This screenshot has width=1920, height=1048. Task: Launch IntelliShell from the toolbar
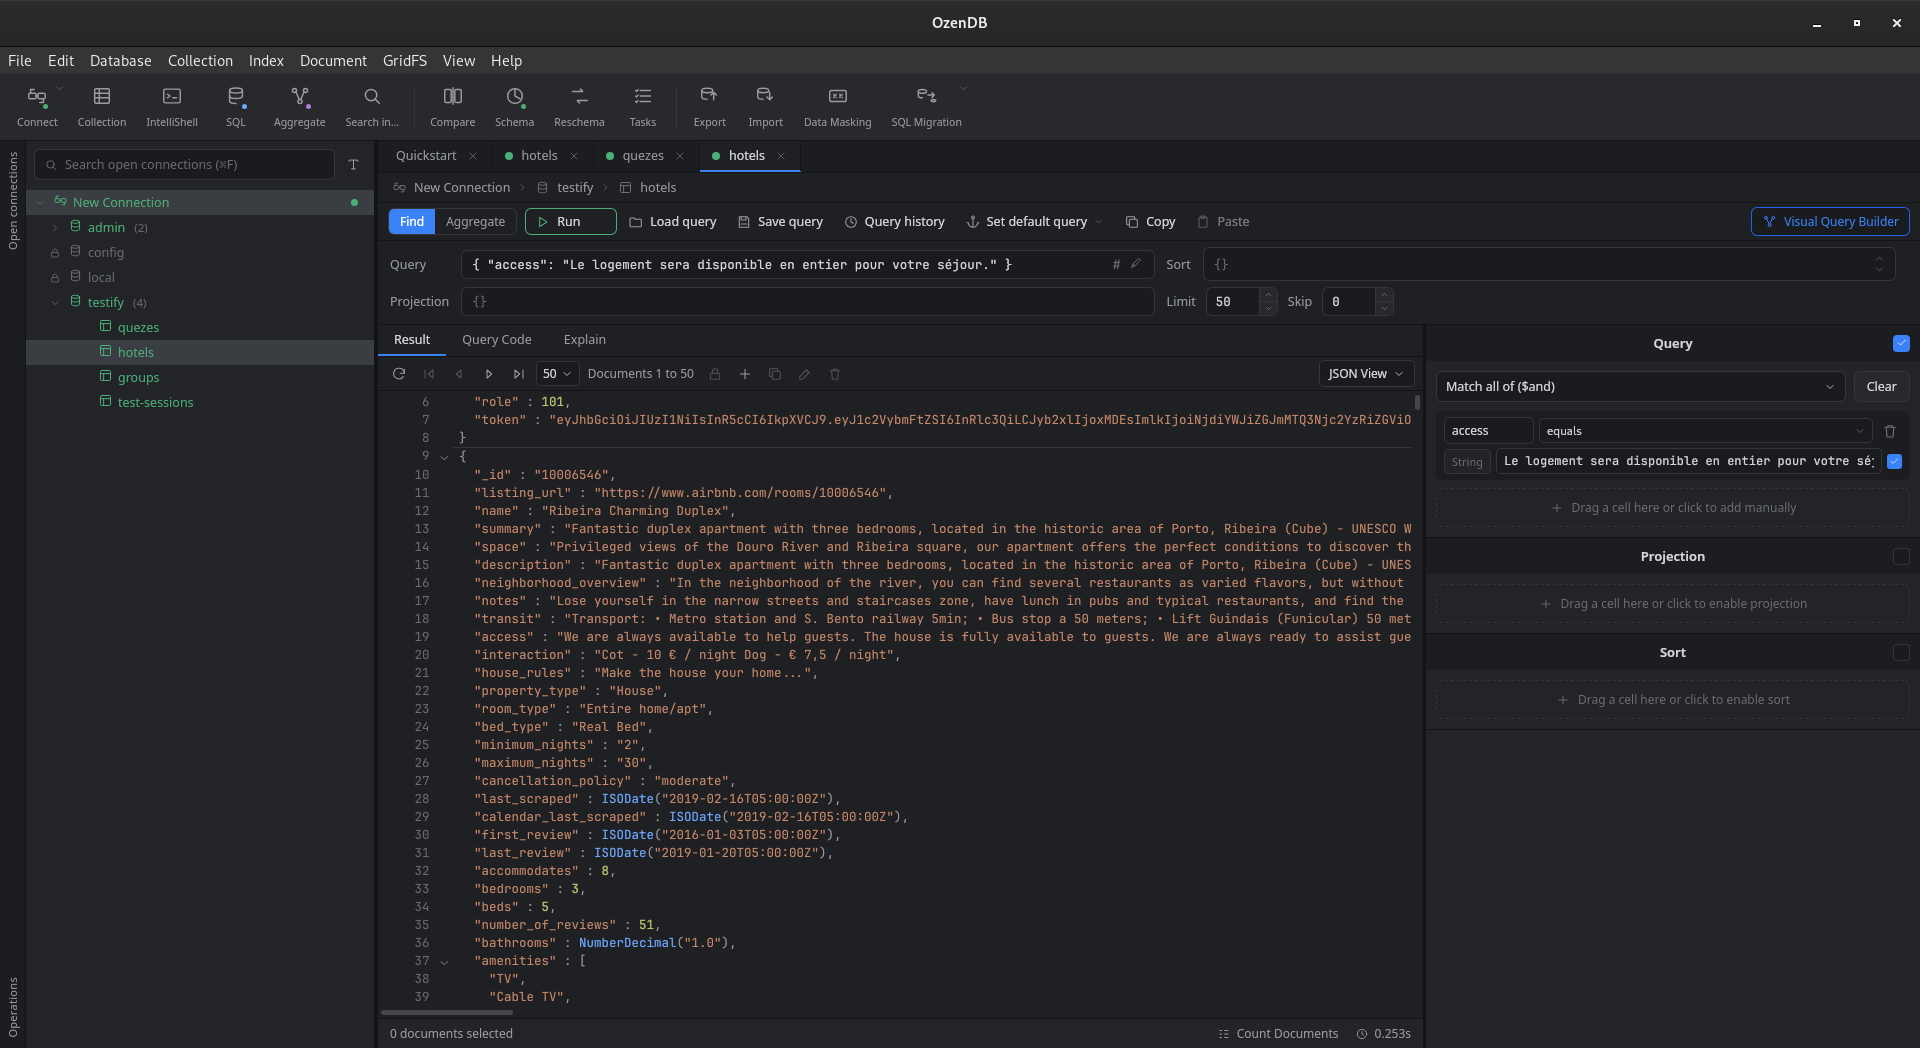point(172,106)
